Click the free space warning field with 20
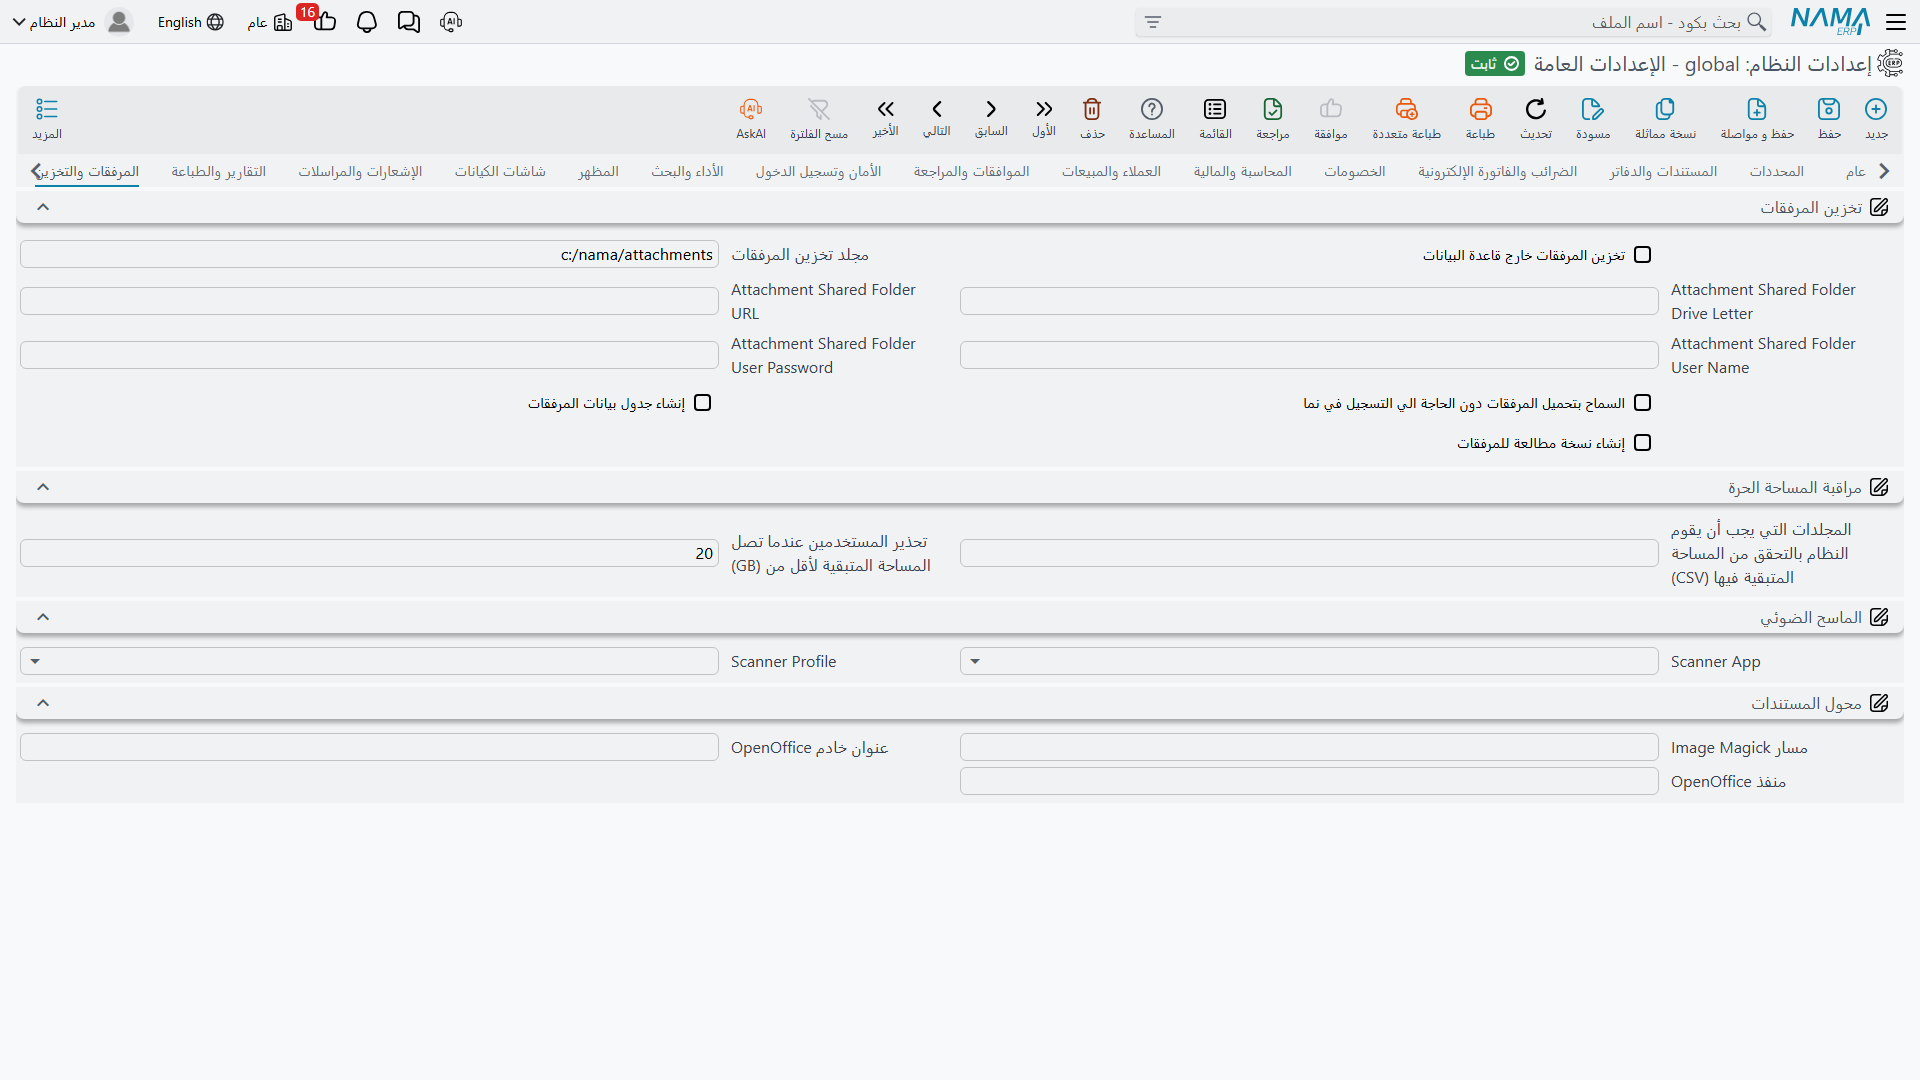This screenshot has width=1920, height=1080. tap(369, 553)
